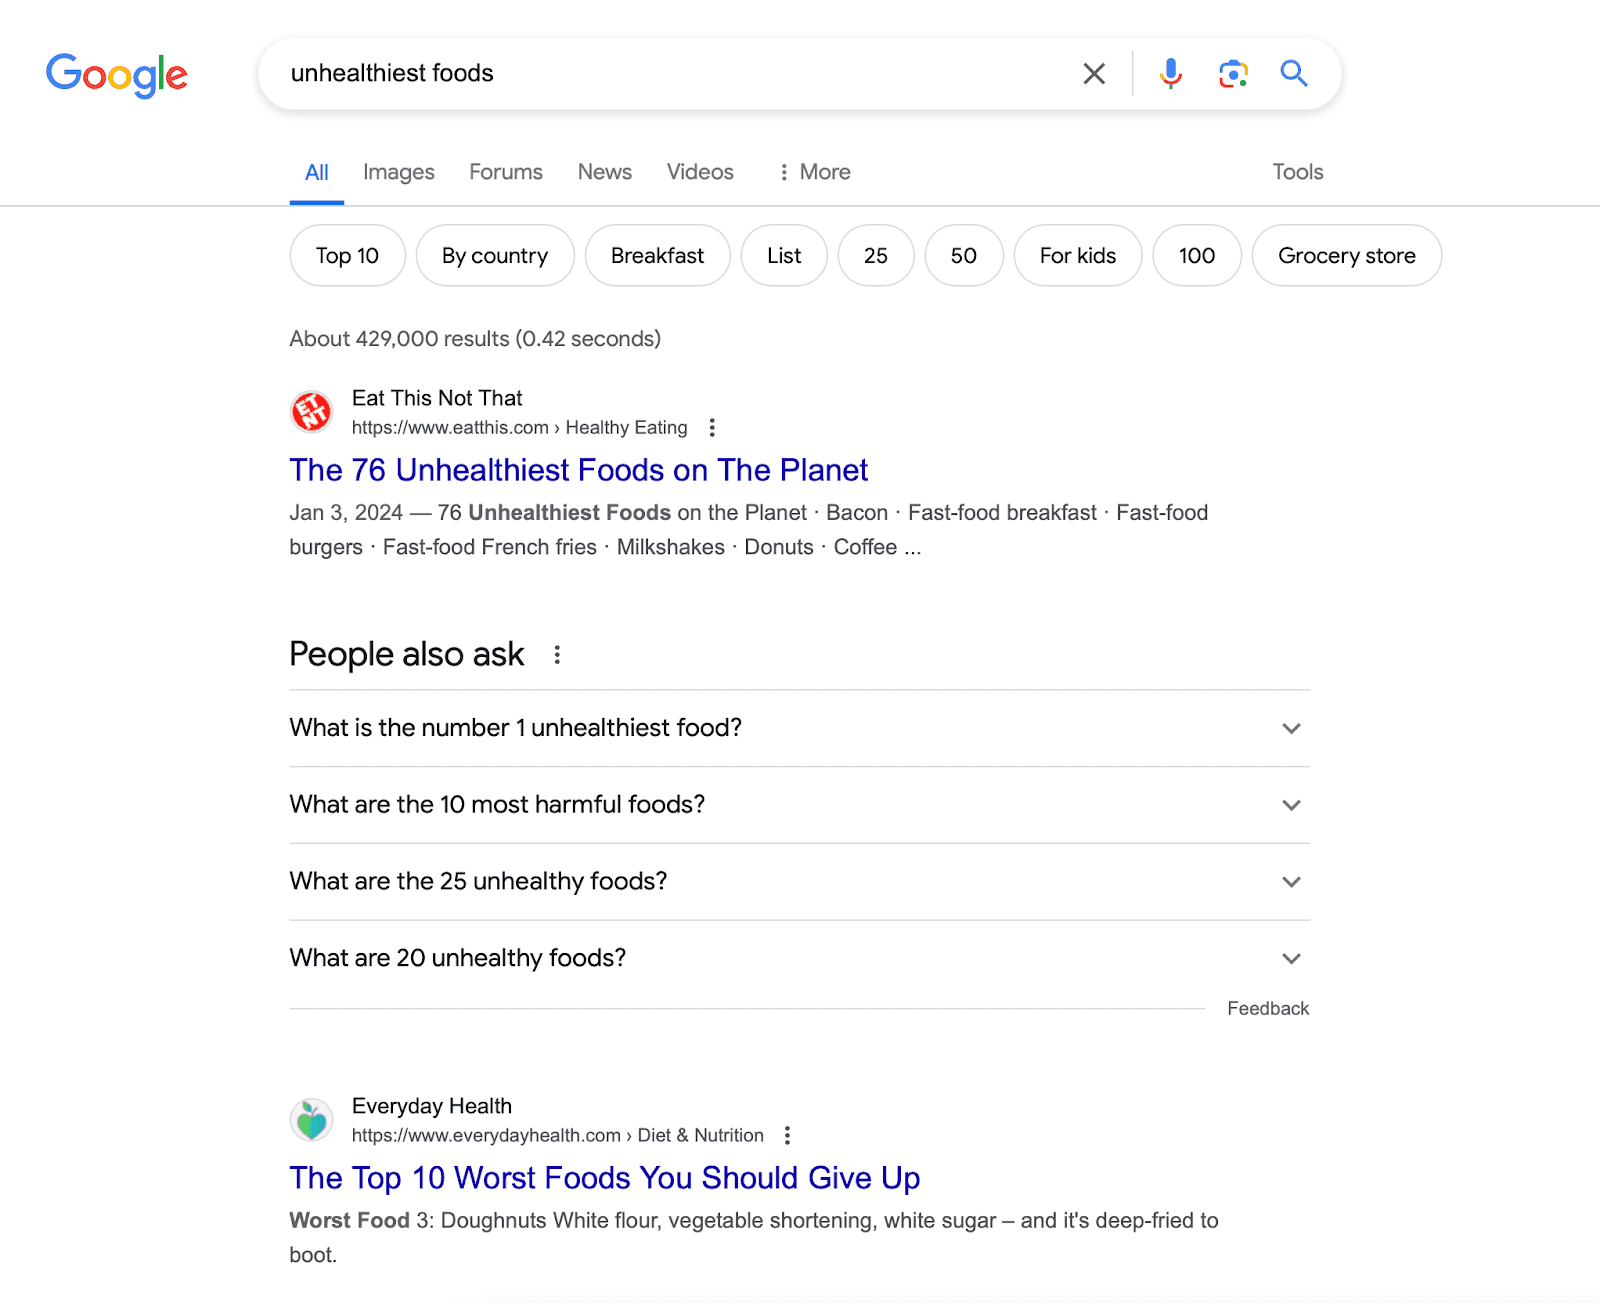
Task: Switch to the Images tab
Action: pos(398,171)
